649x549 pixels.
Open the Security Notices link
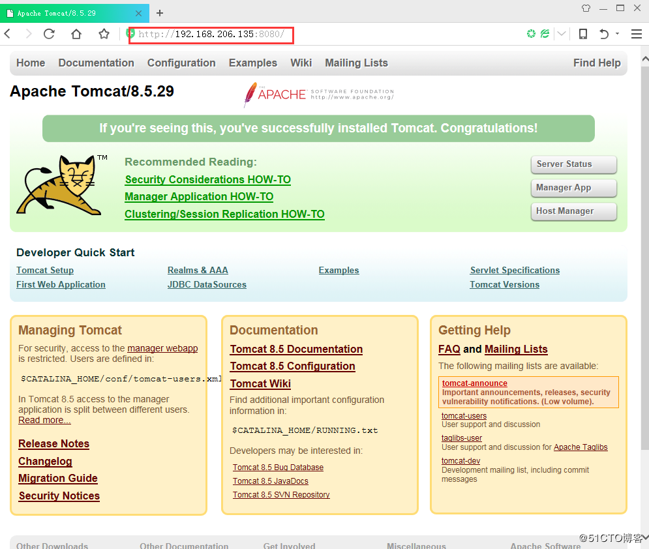click(59, 496)
